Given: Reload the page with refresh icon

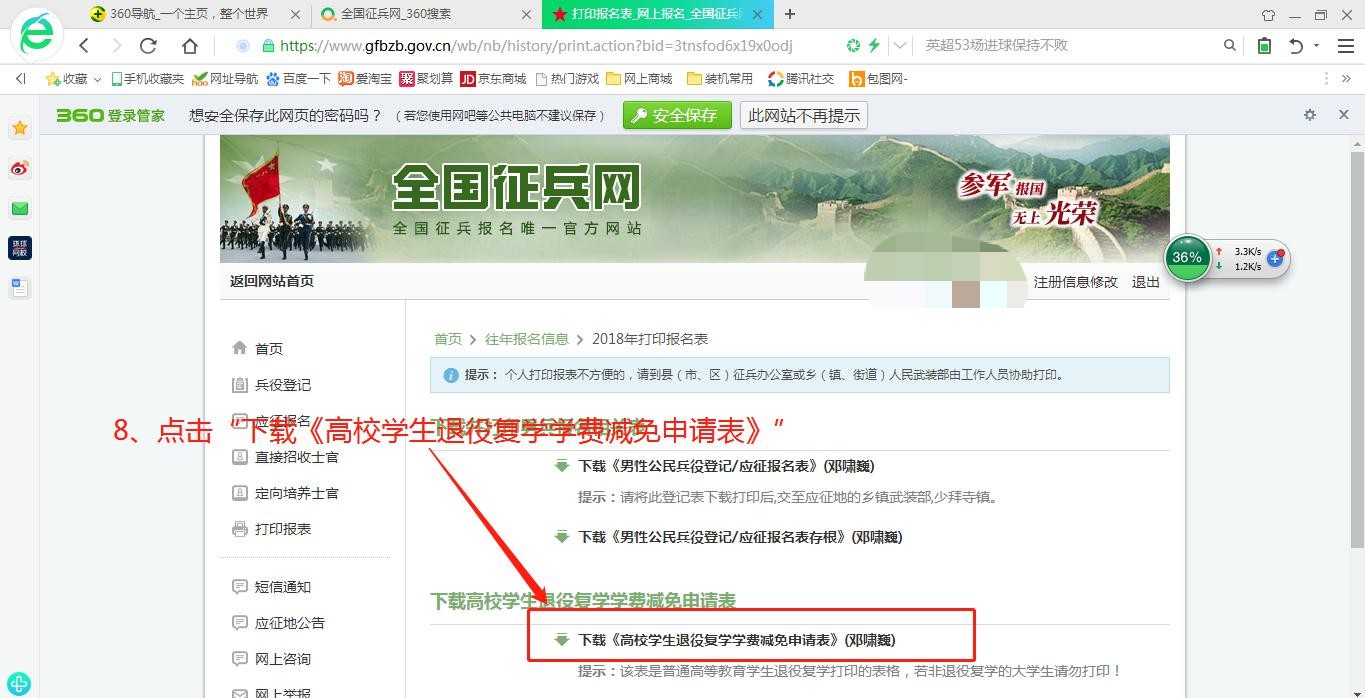Looking at the screenshot, I should click(148, 46).
